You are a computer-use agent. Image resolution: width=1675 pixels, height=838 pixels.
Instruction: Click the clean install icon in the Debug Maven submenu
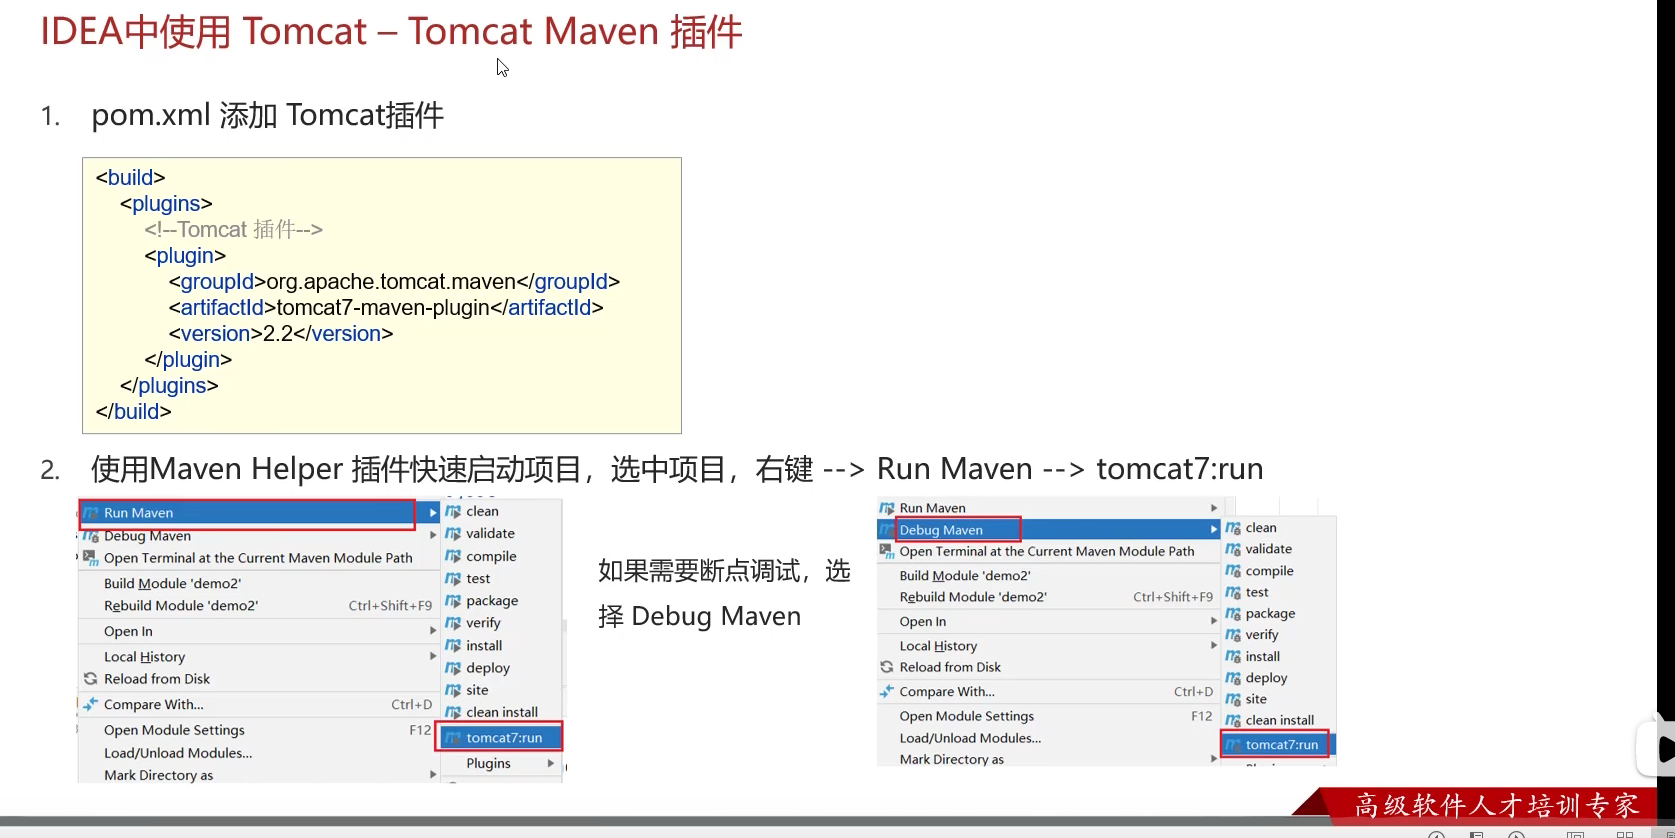[x=1233, y=720]
